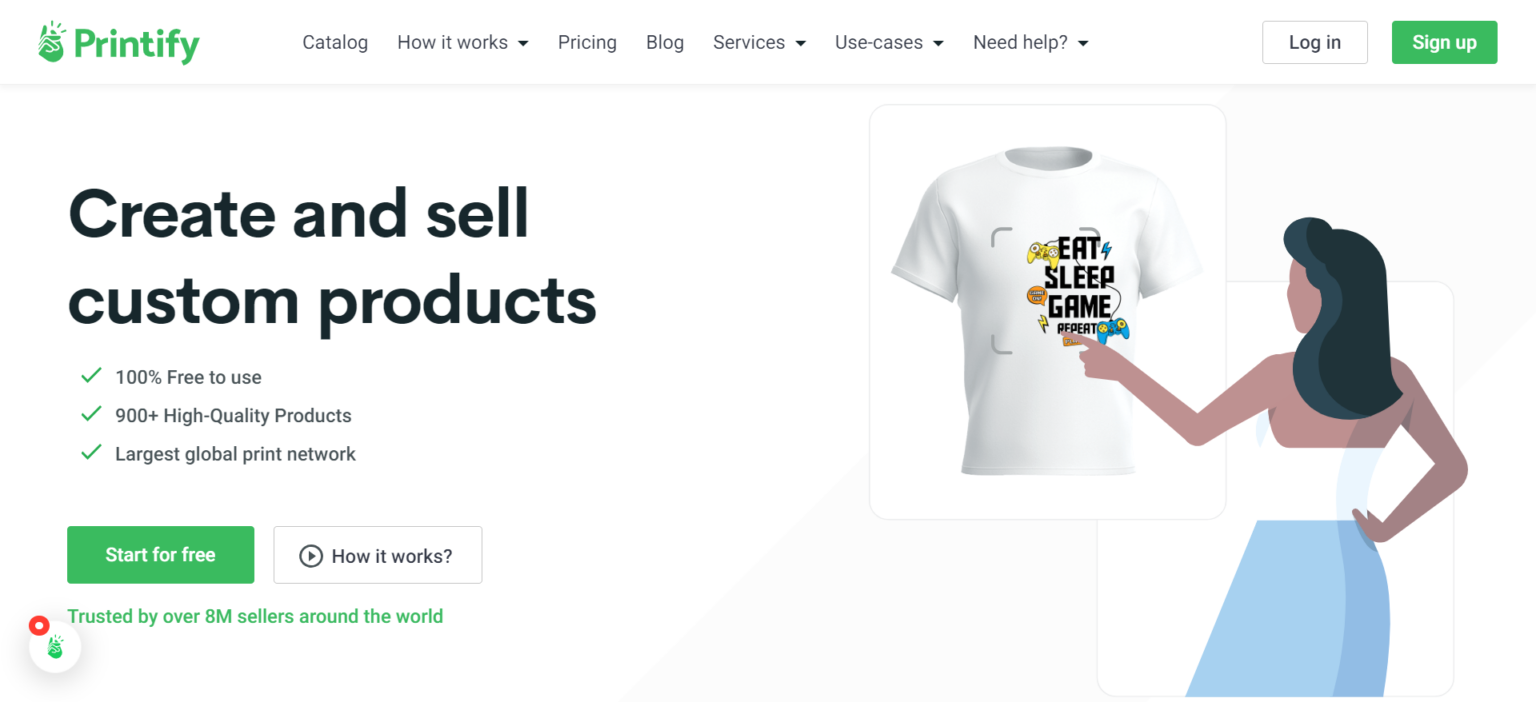Click the "Trusted by over 8M sellers" text link
This screenshot has height=702, width=1536.
[255, 616]
